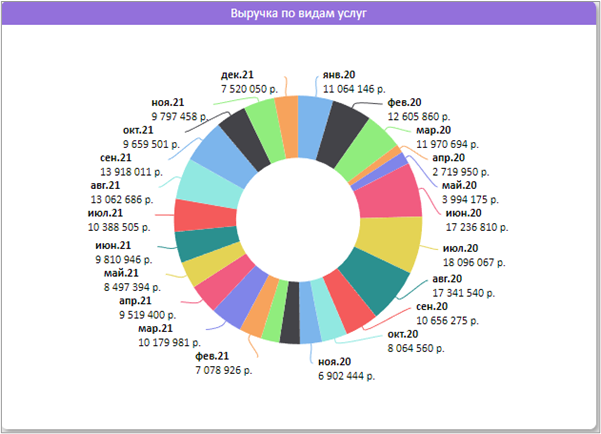Select the июн.20 pink donut segment
Screen dimensions: 601x434
pos(389,194)
